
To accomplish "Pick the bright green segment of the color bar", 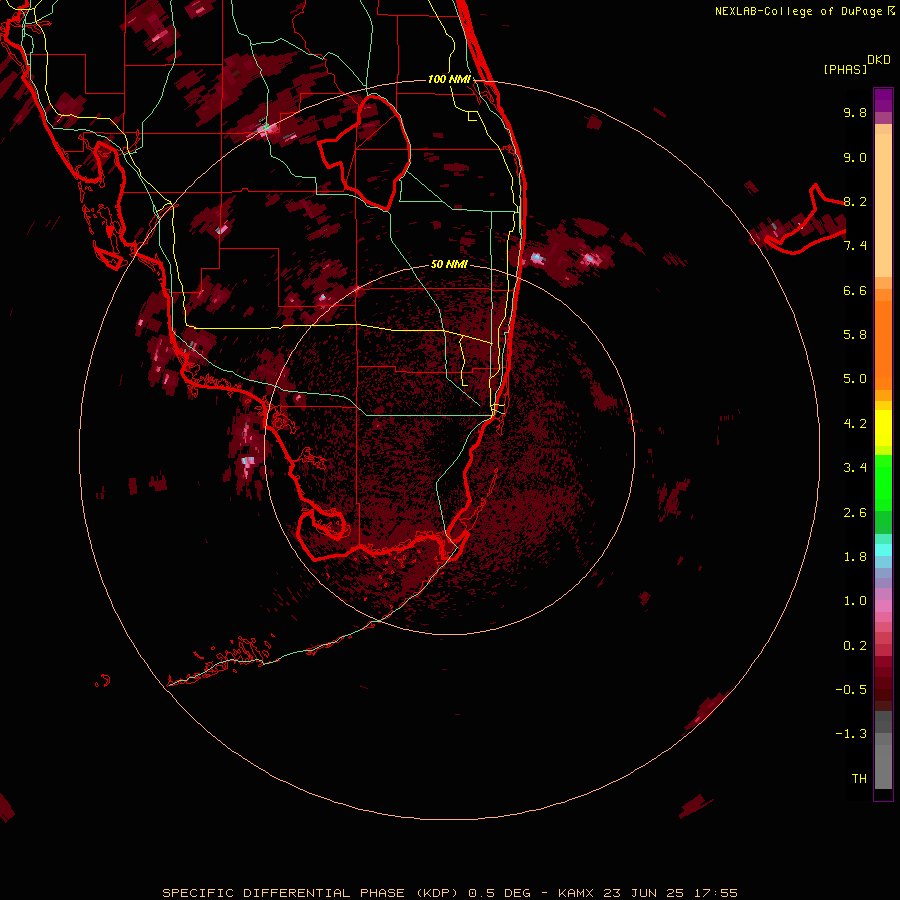I will 883,482.
